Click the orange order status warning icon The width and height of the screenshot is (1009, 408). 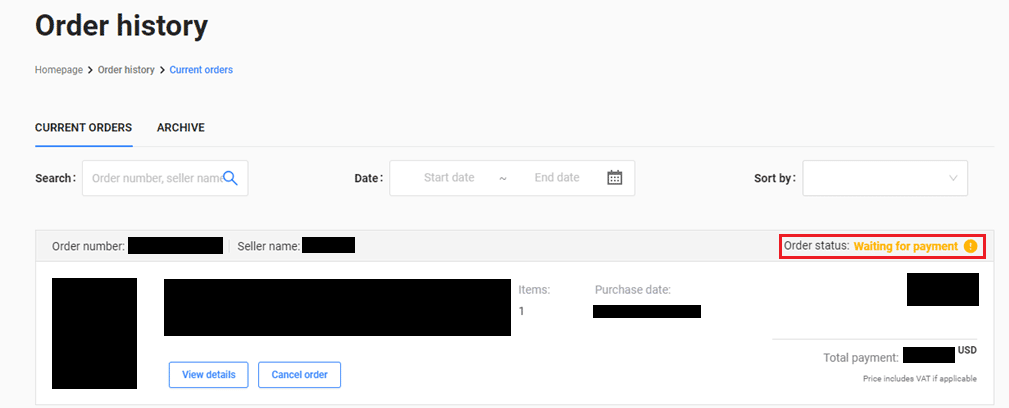(970, 246)
